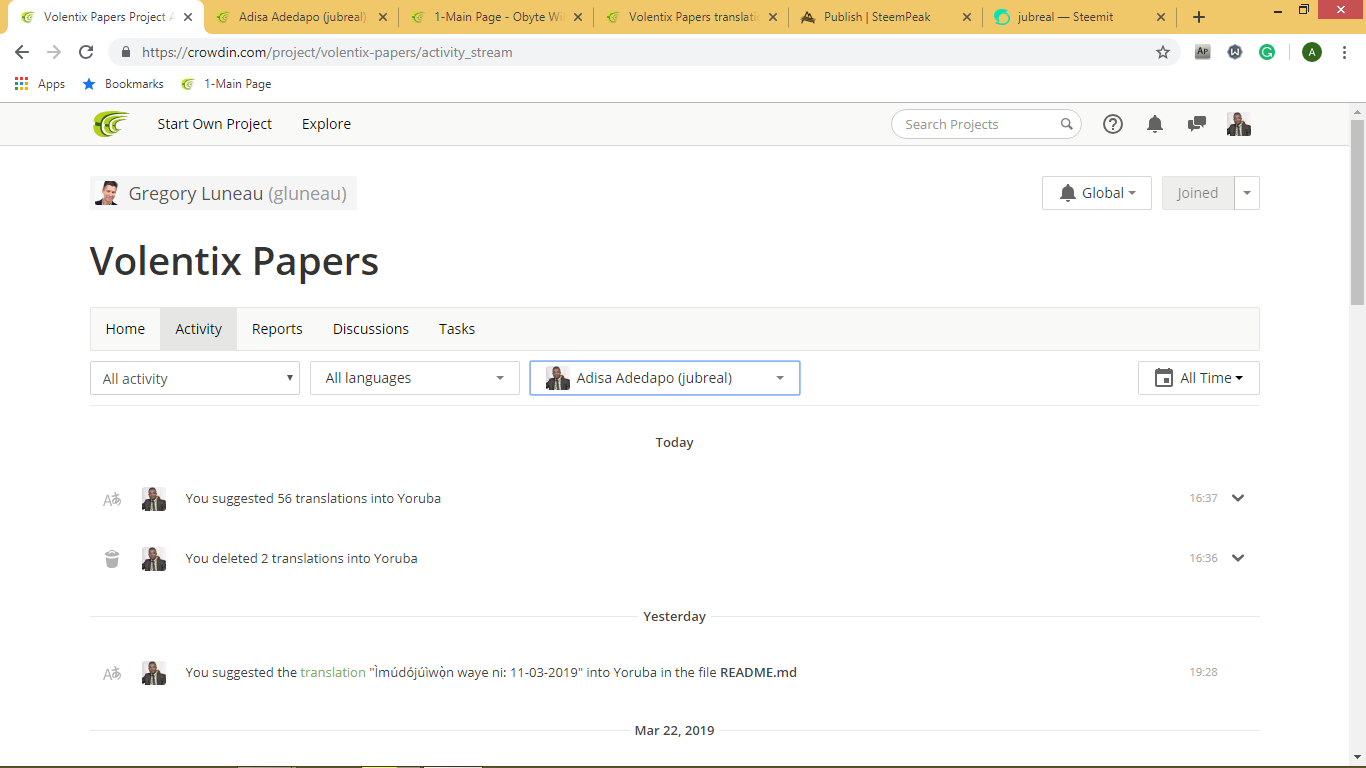Click the Grammarly extension icon

(1267, 52)
